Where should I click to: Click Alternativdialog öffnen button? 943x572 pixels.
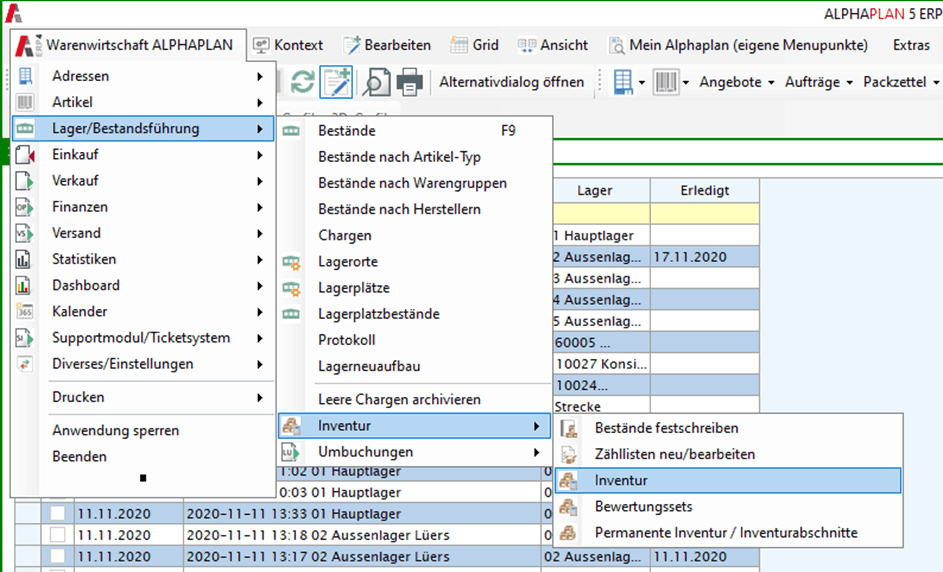click(511, 82)
